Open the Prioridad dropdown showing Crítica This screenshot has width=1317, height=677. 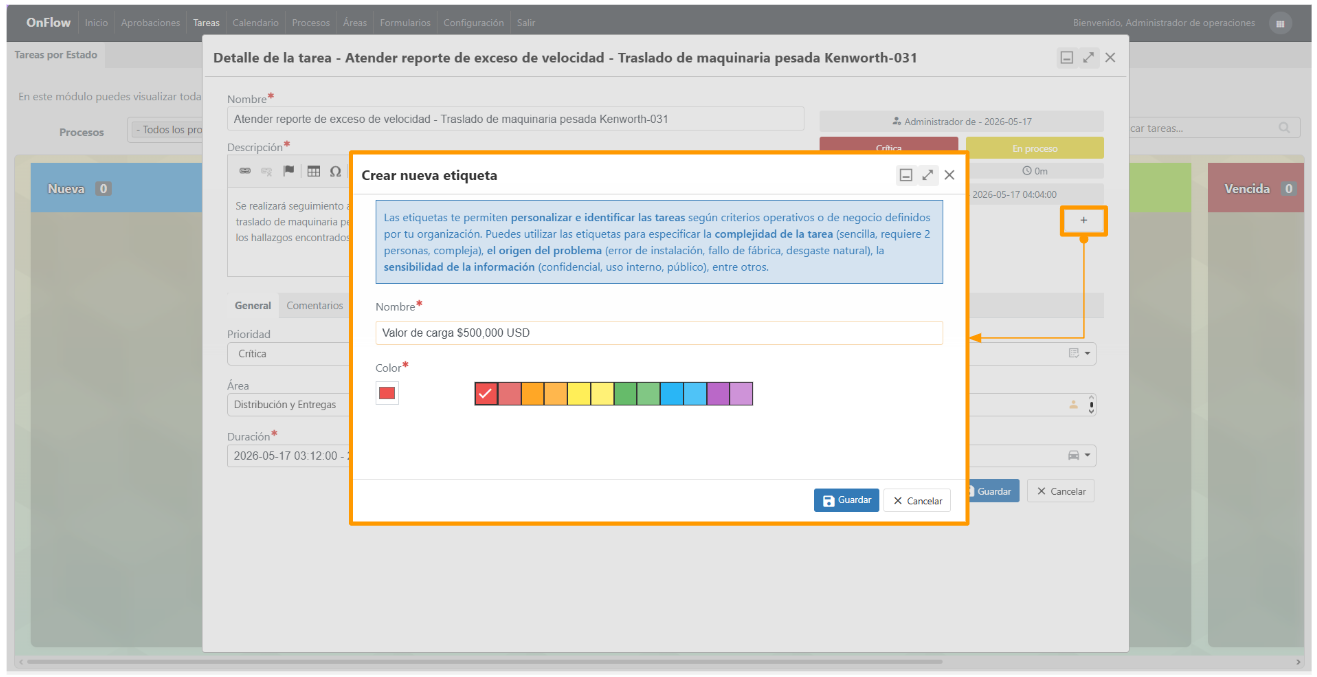pyautogui.click(x=288, y=354)
